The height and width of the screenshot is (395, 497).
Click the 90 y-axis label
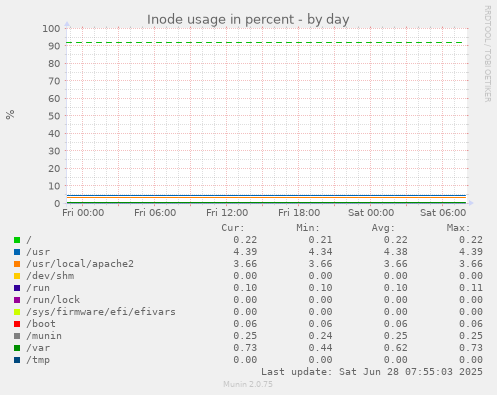click(54, 46)
